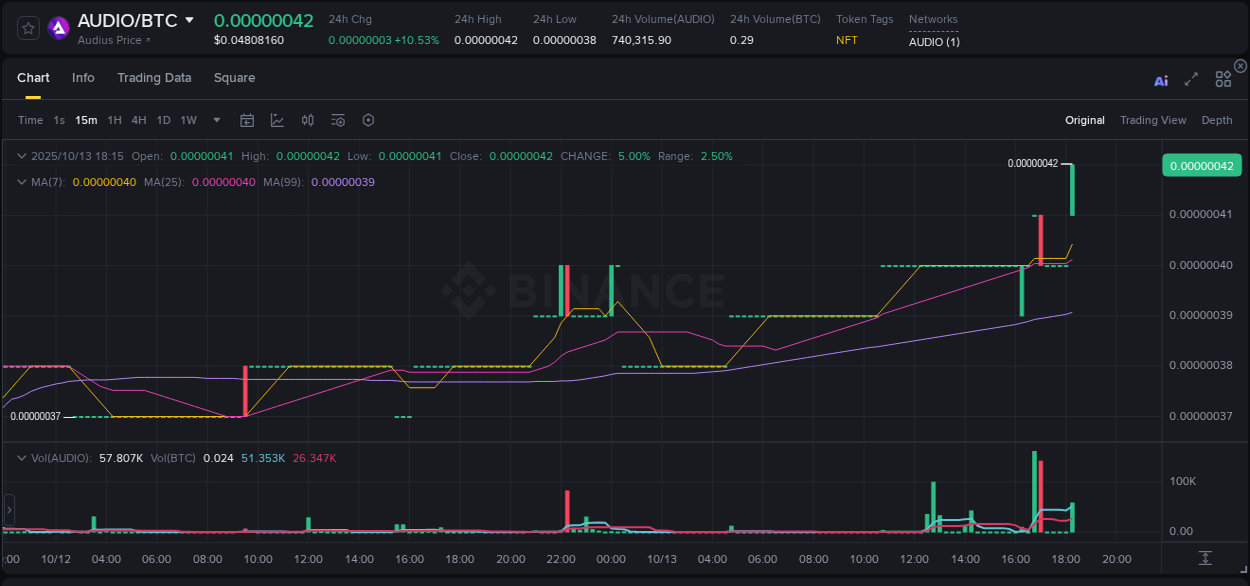The image size is (1250, 586).
Task: Favorite the AUDIO/BTC pair star toggle
Action: coord(27,27)
